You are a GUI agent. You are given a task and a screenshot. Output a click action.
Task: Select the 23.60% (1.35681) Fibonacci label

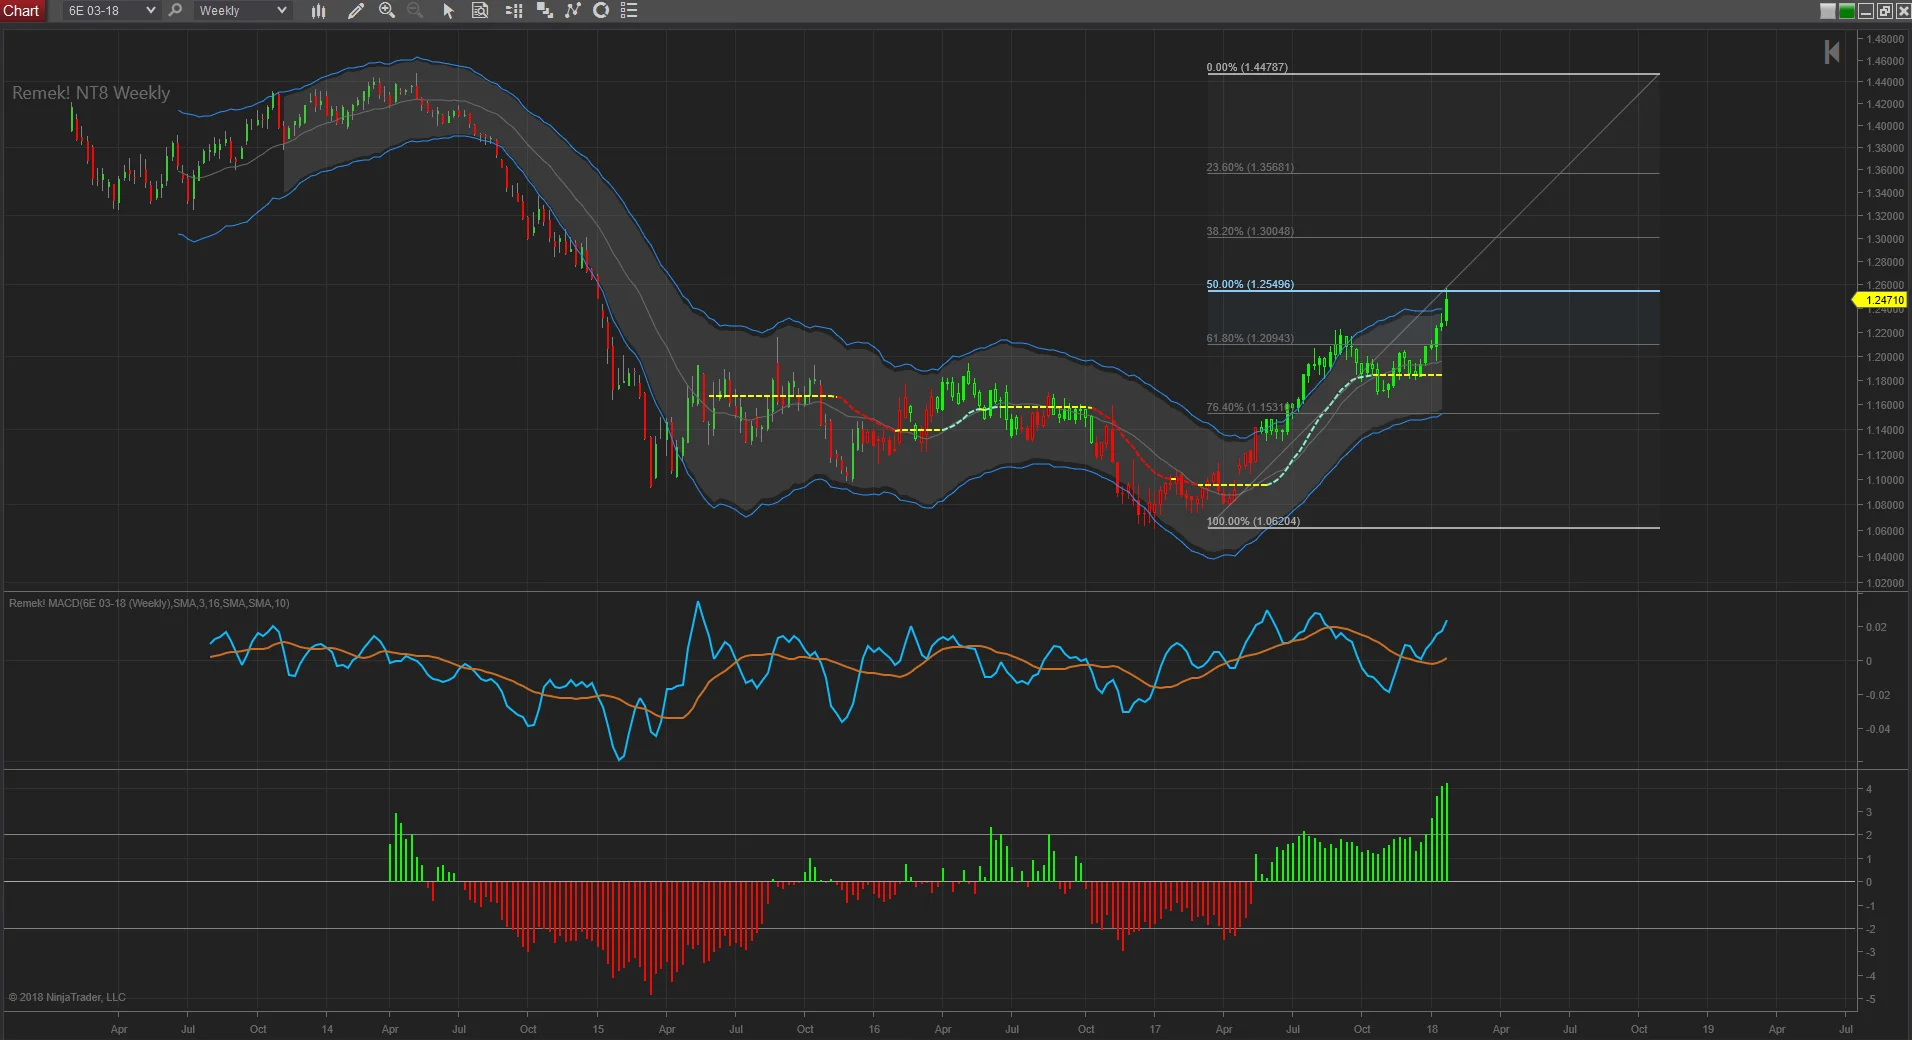point(1250,167)
